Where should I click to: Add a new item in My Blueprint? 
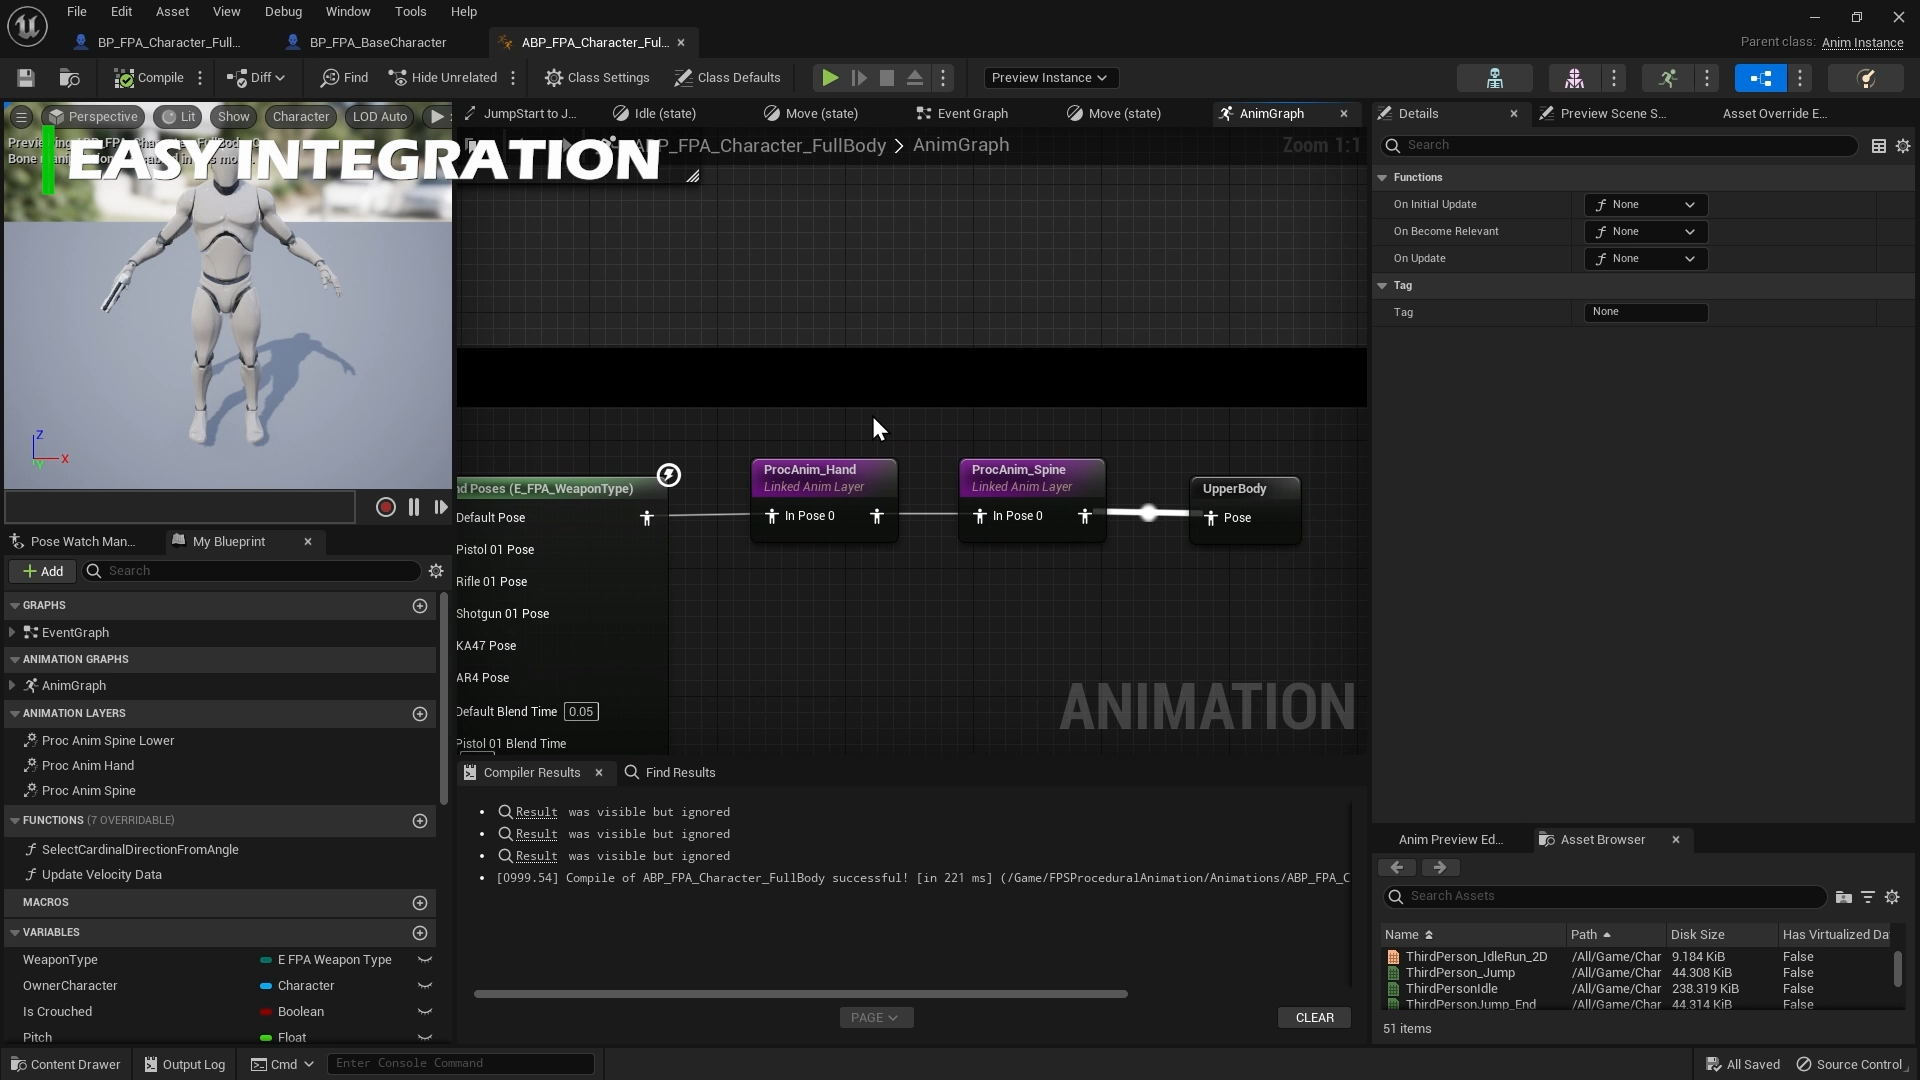click(42, 571)
